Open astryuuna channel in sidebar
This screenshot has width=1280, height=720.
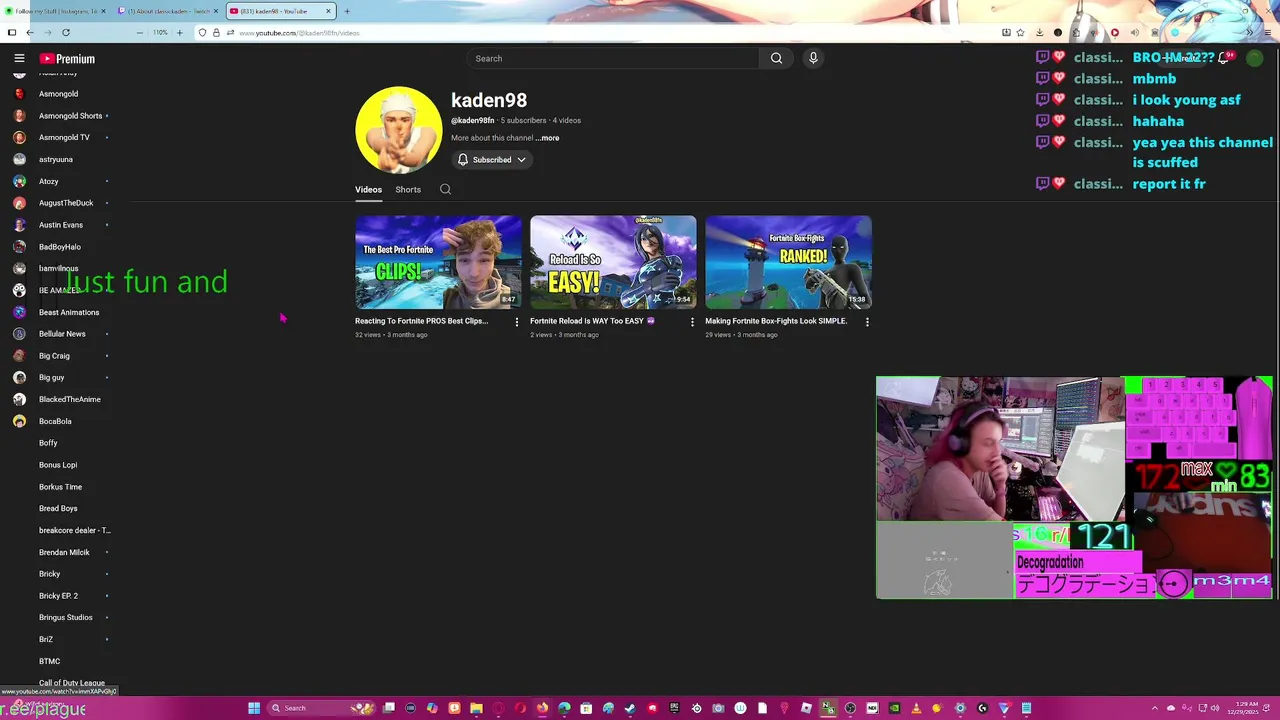click(56, 159)
